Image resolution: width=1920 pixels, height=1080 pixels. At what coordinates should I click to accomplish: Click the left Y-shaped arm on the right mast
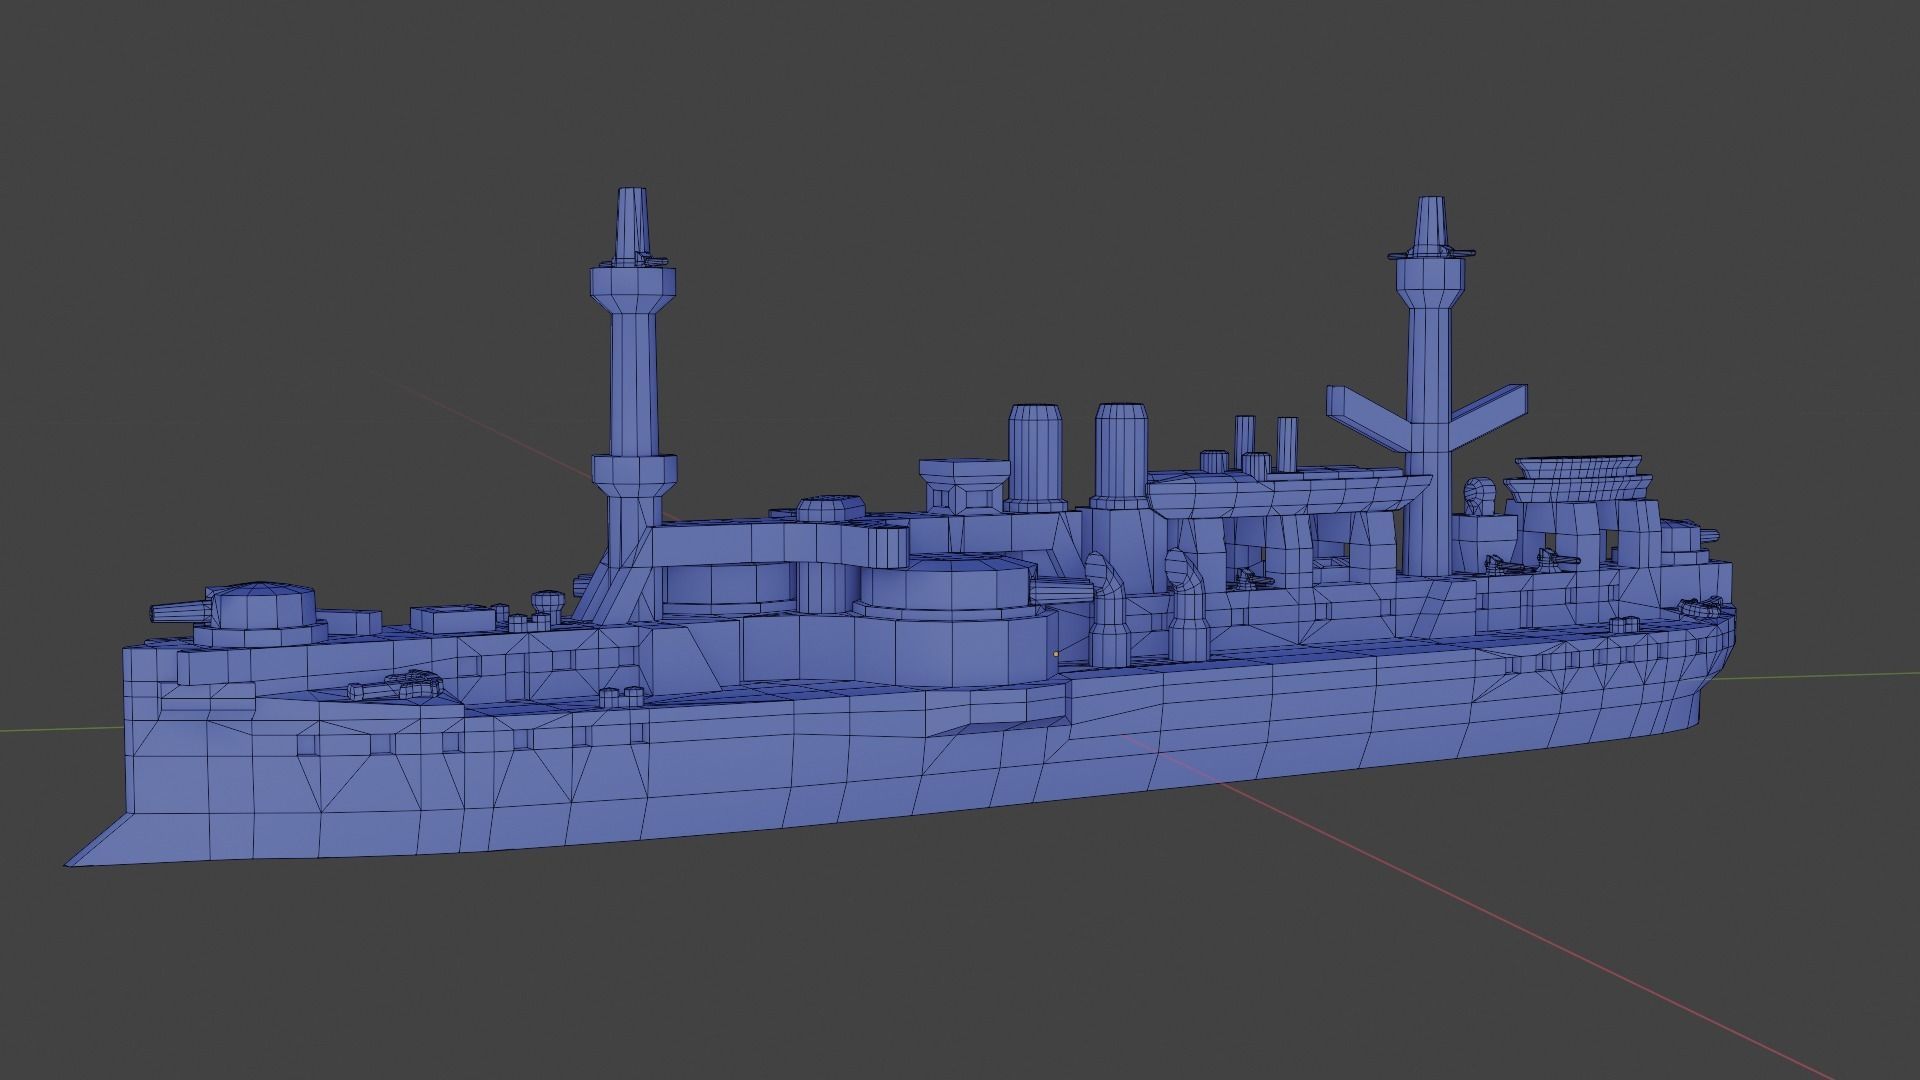click(x=1367, y=419)
